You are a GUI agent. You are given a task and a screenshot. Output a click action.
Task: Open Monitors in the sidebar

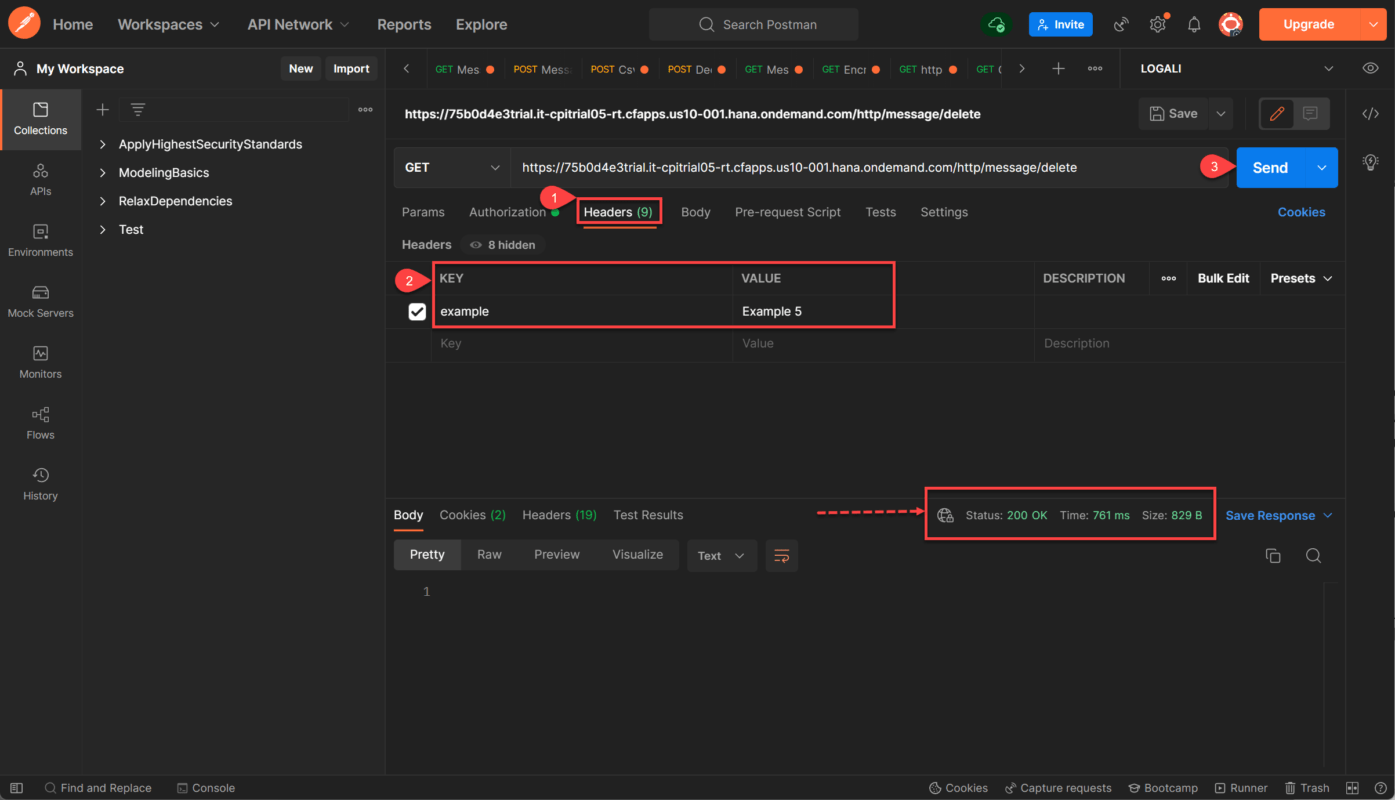(x=40, y=363)
